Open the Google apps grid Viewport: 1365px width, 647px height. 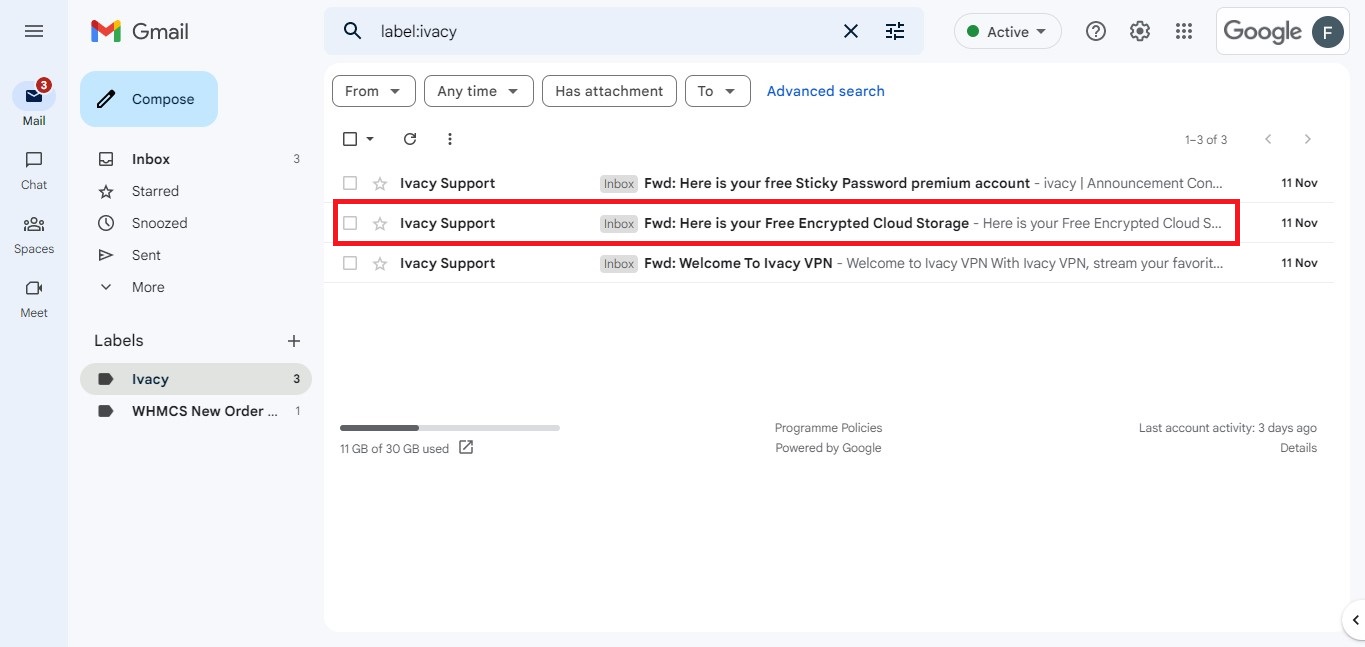click(1184, 31)
